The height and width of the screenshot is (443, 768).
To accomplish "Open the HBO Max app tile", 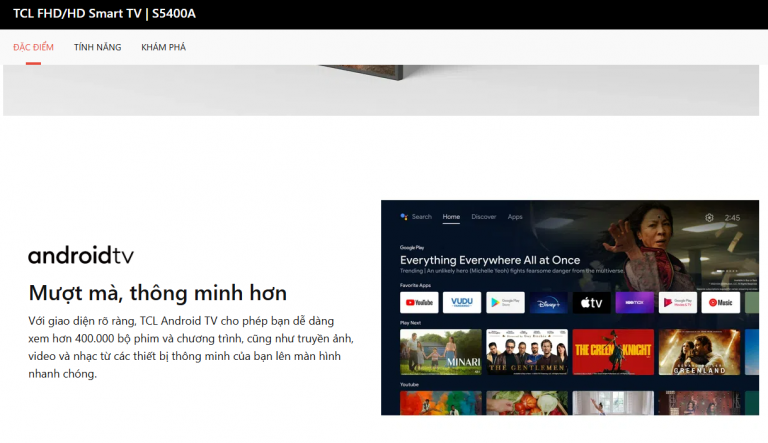I will tap(634, 302).
